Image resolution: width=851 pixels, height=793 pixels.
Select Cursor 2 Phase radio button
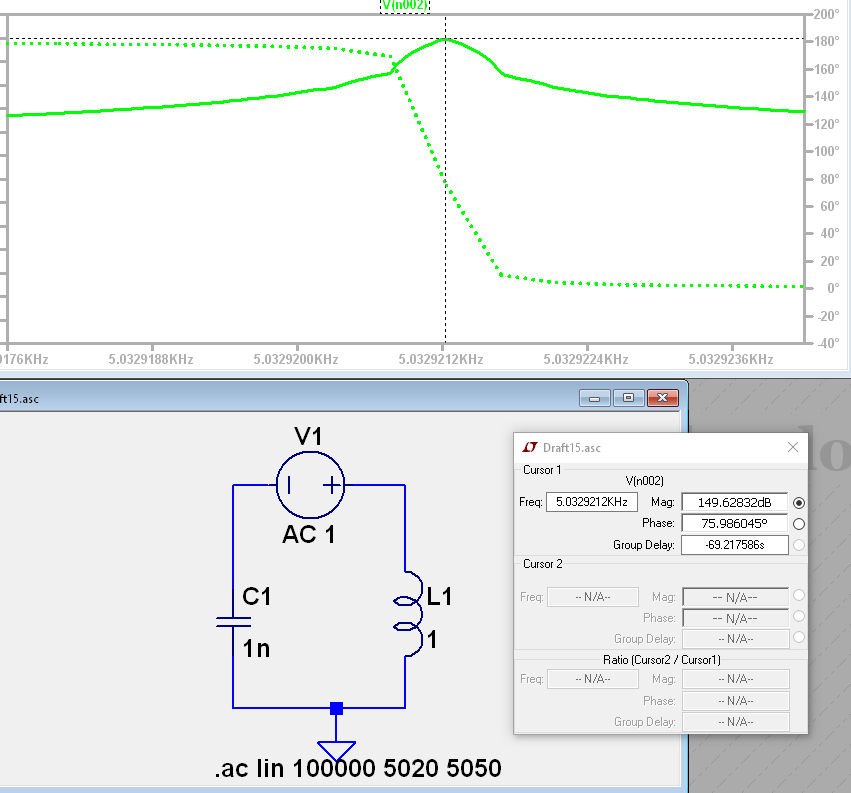point(798,616)
